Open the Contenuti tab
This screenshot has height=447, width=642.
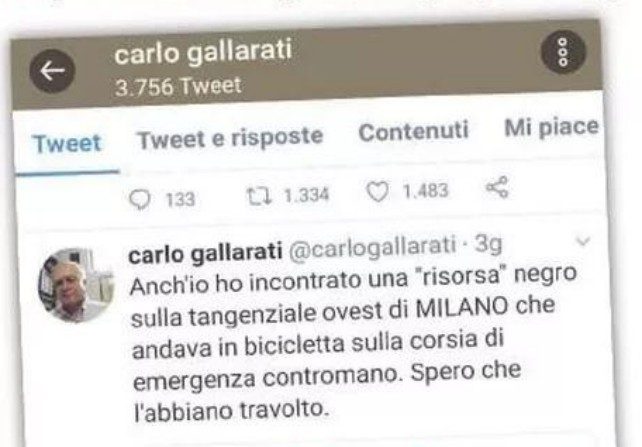414,131
